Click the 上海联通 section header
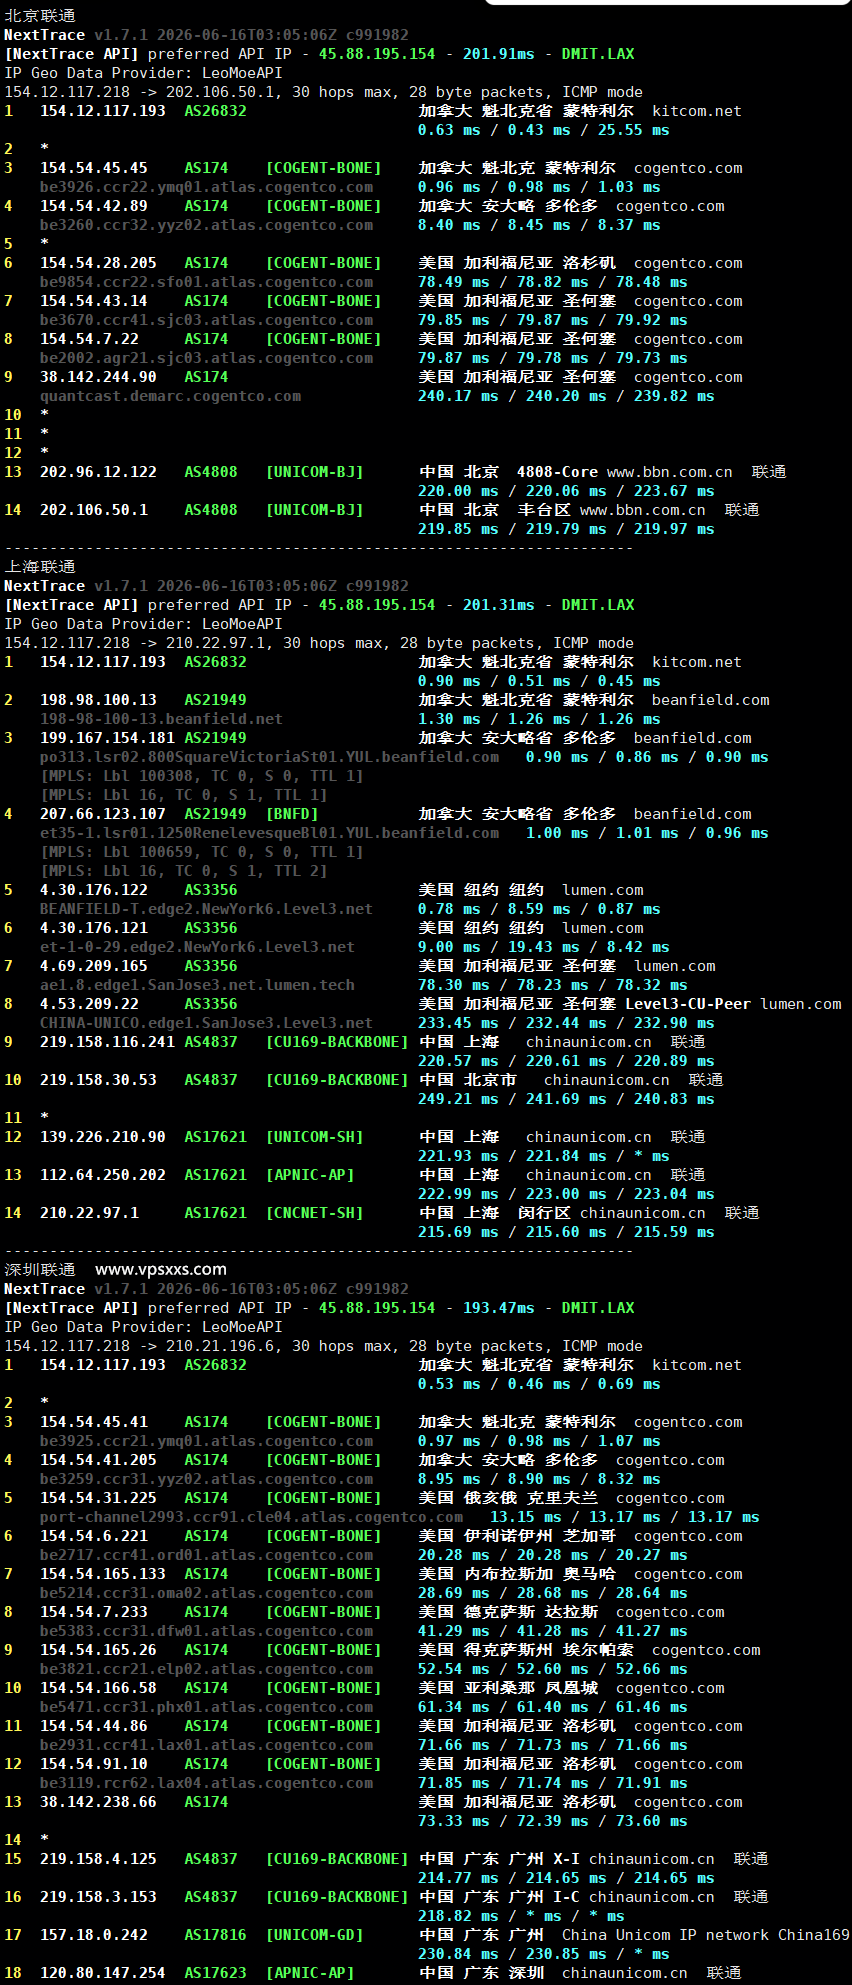852x1985 pixels. tap(40, 567)
